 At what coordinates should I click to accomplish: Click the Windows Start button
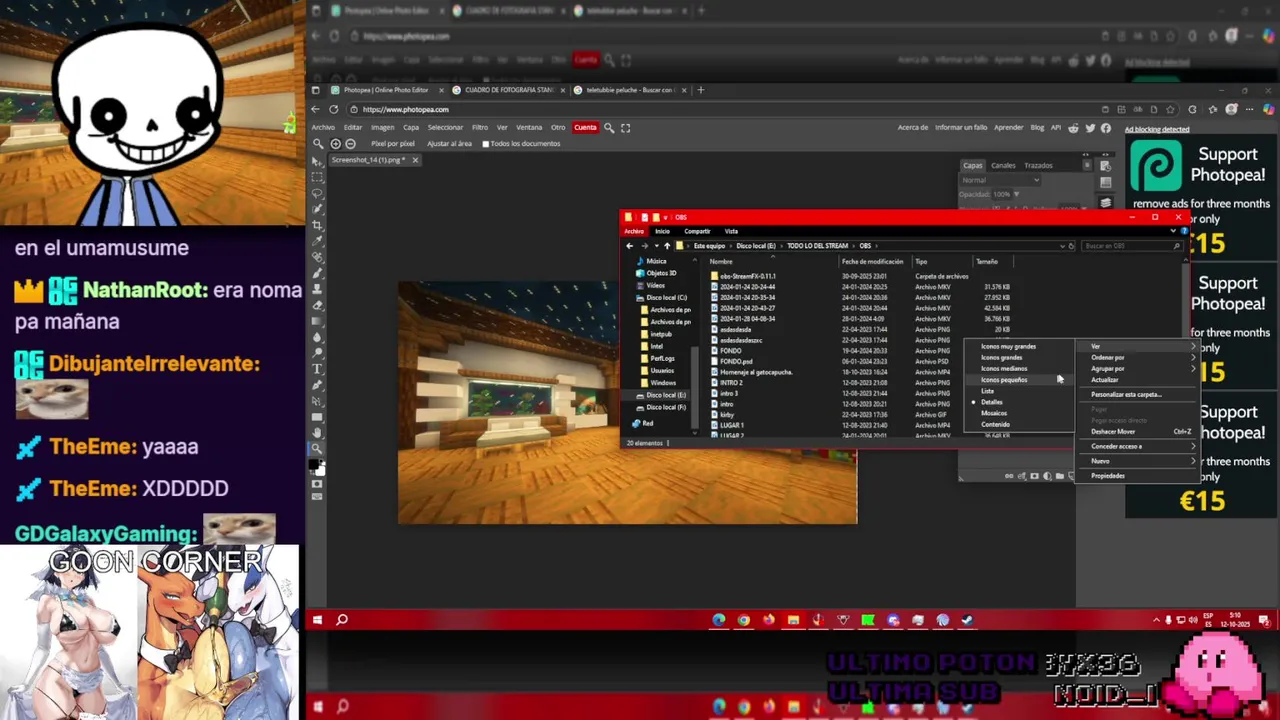[317, 620]
